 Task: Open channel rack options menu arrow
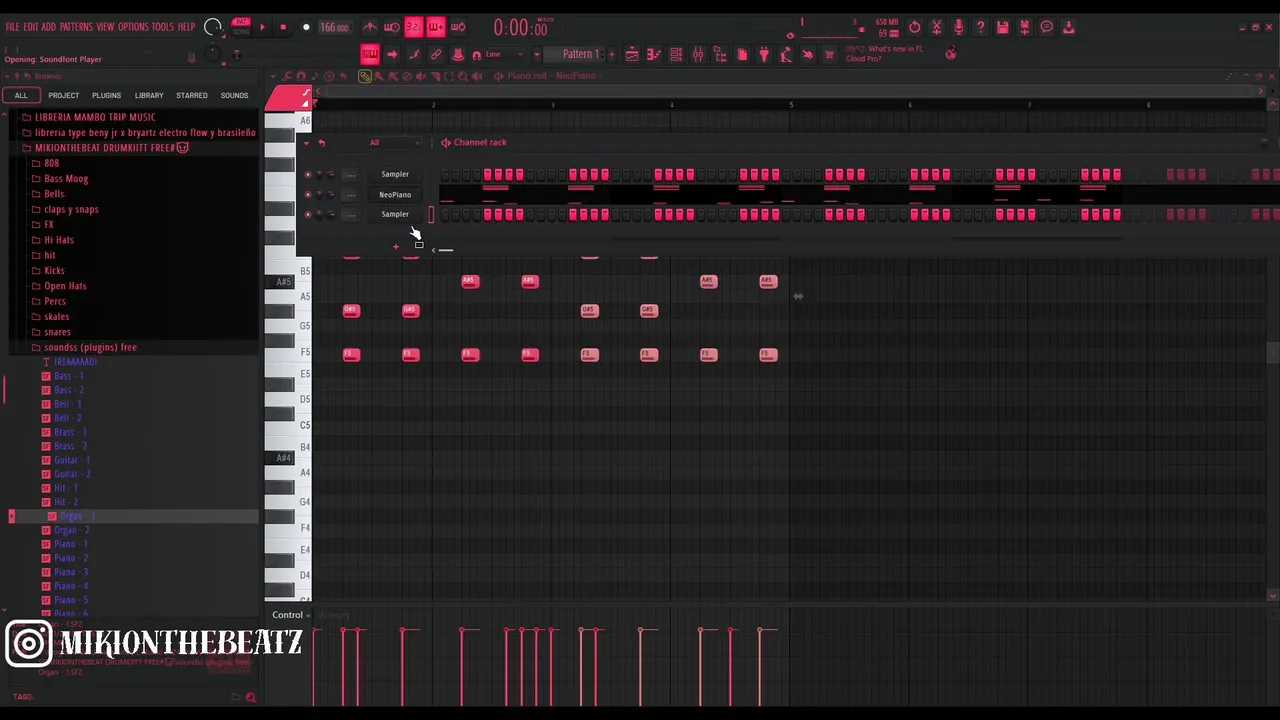click(x=306, y=142)
